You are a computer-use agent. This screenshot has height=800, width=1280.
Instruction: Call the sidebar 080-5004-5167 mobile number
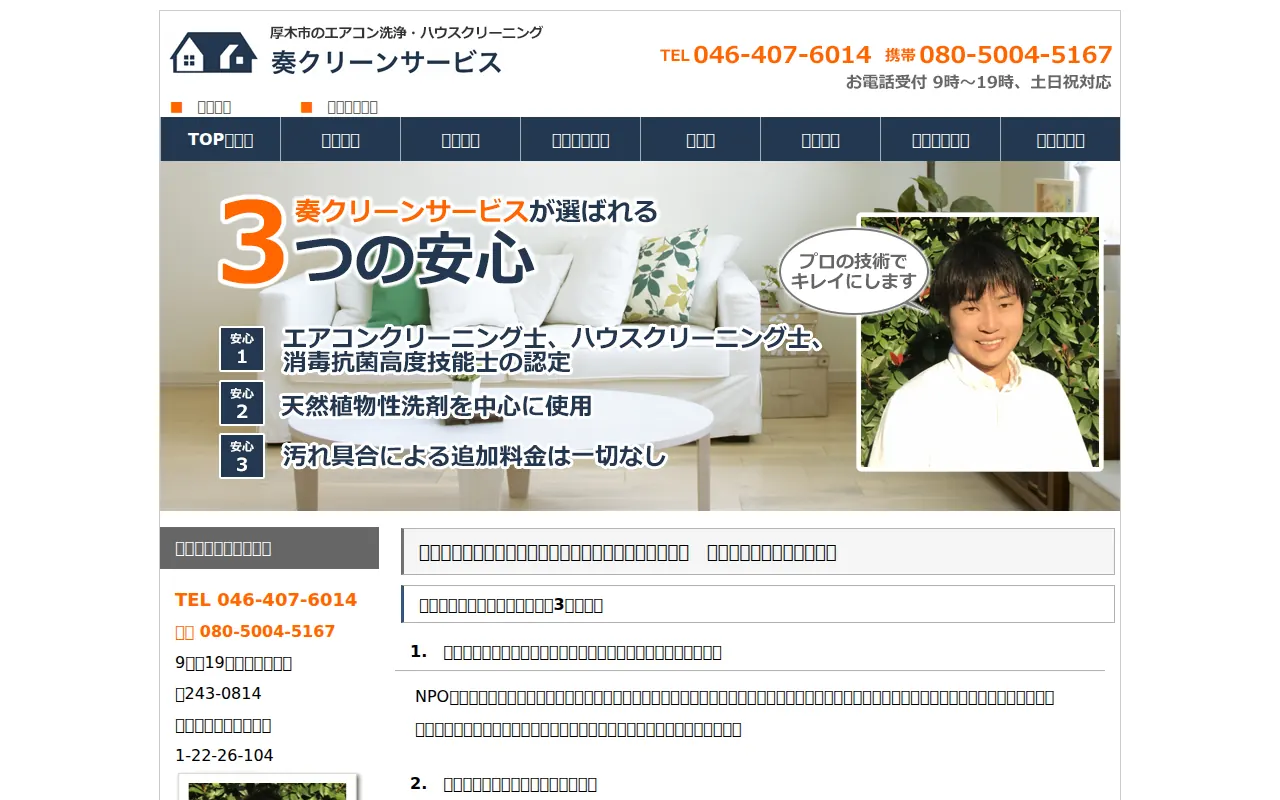(x=255, y=632)
